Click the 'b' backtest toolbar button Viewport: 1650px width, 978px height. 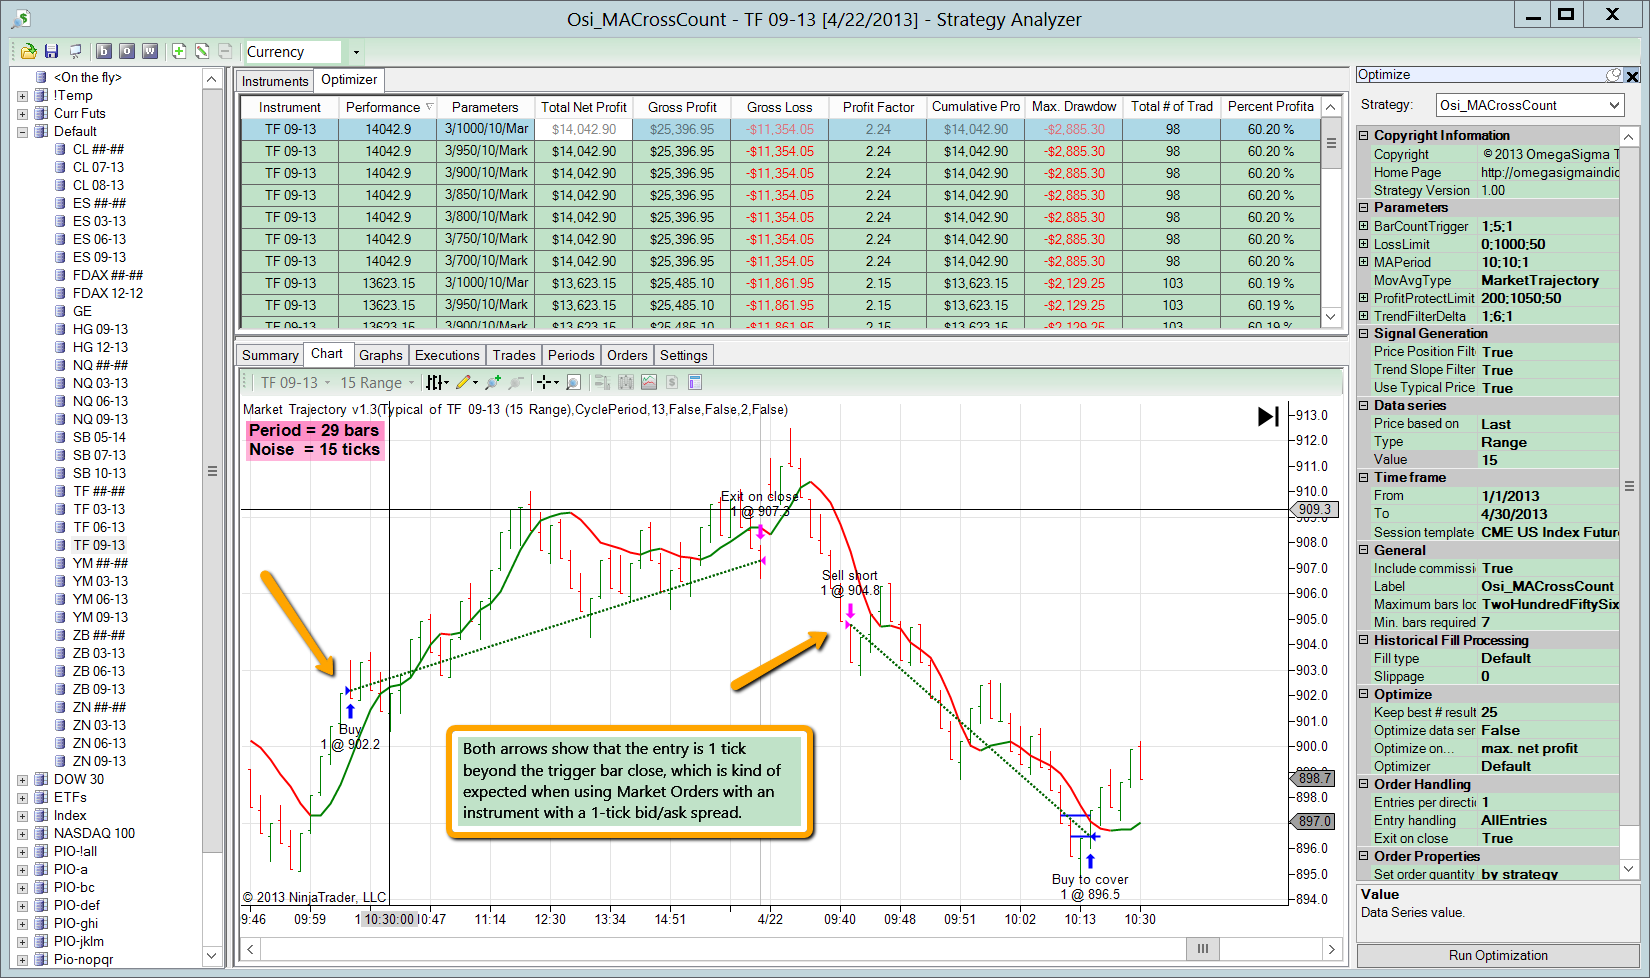104,51
